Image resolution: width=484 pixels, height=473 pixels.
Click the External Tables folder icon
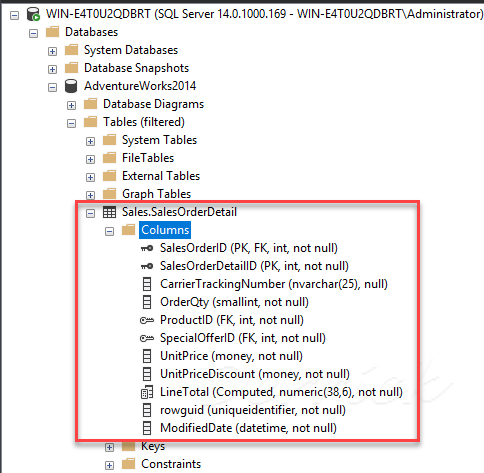pos(109,176)
